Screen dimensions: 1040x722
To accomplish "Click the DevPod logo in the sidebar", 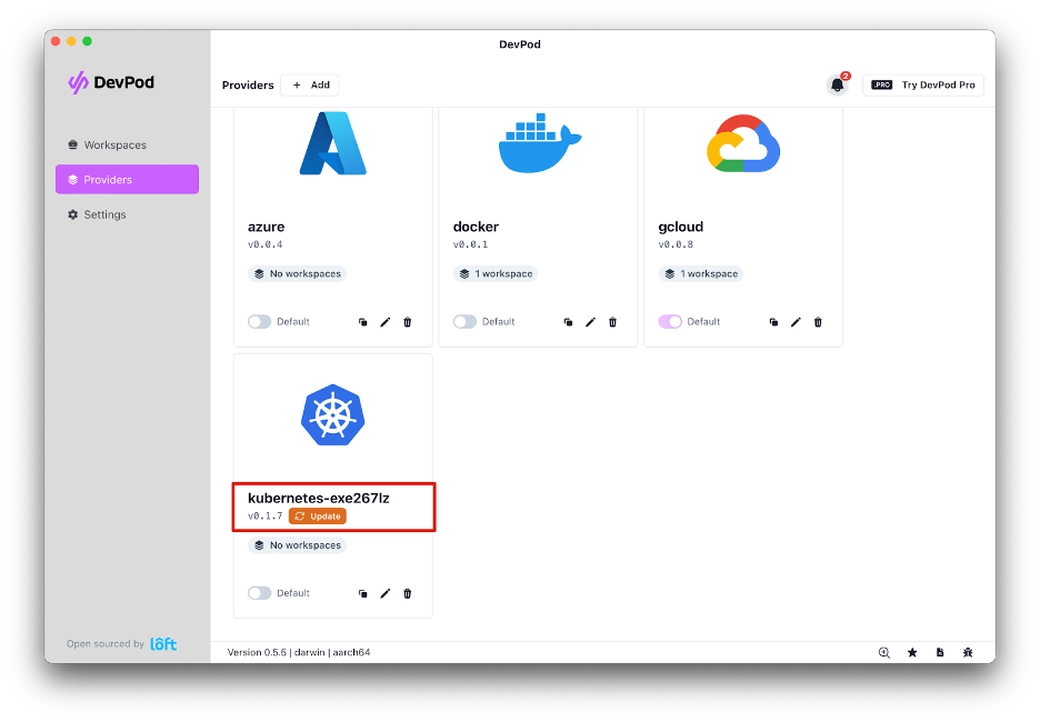I will pyautogui.click(x=111, y=82).
